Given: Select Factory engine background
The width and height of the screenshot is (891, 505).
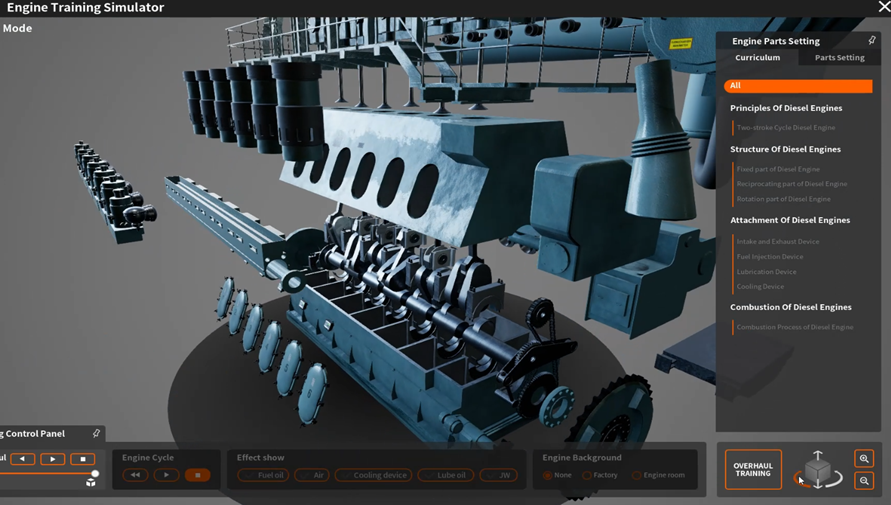Looking at the screenshot, I should point(599,475).
